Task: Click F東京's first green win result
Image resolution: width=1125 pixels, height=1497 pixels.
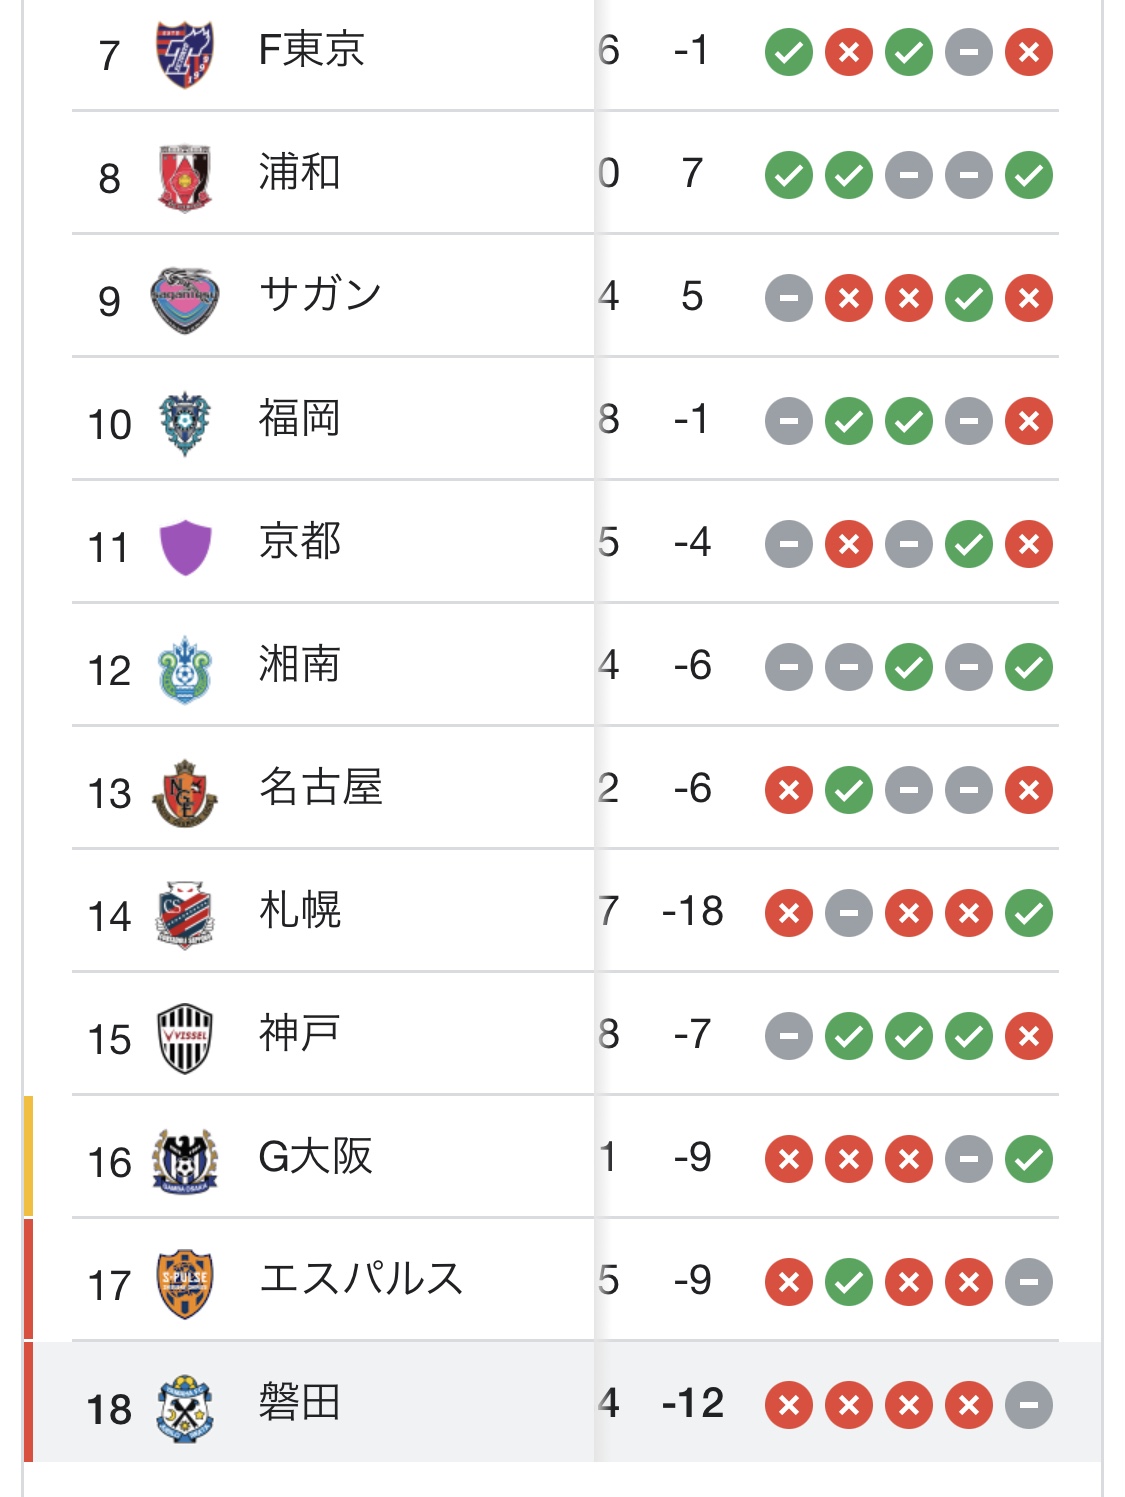Action: tap(789, 52)
